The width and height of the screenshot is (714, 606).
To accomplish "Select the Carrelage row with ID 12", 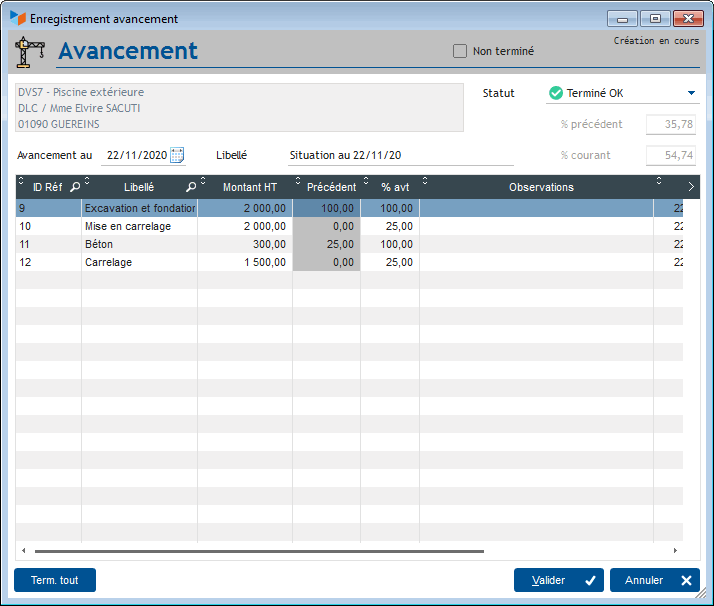I will point(108,262).
